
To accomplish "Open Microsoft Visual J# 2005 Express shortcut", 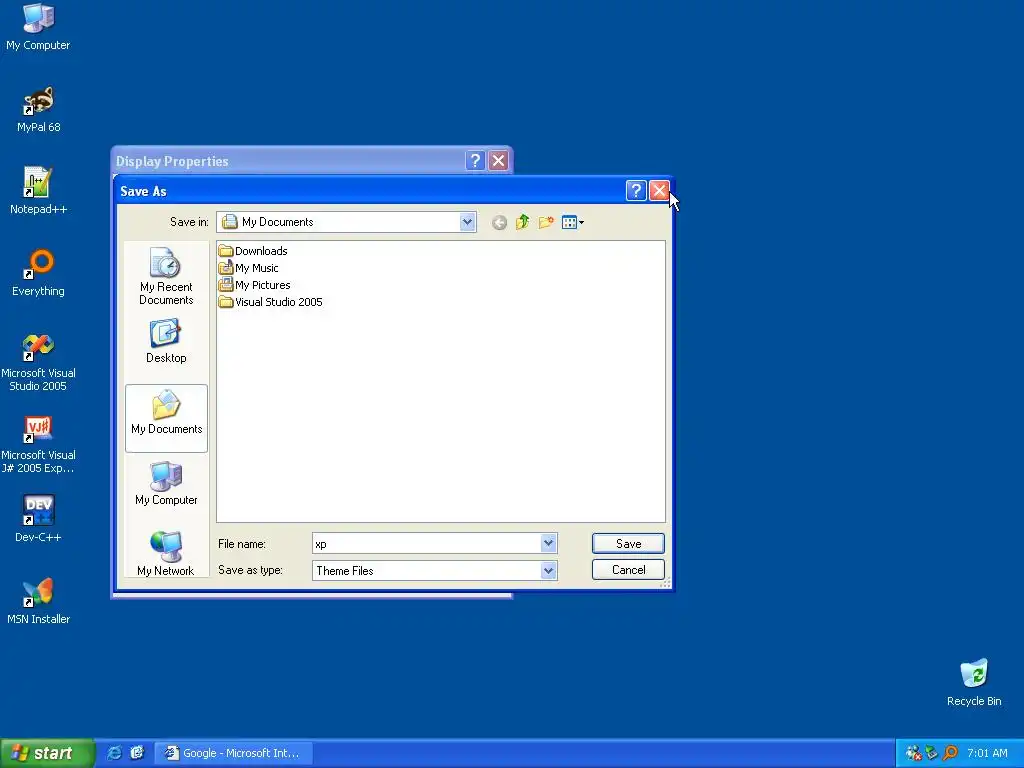I will (x=38, y=445).
